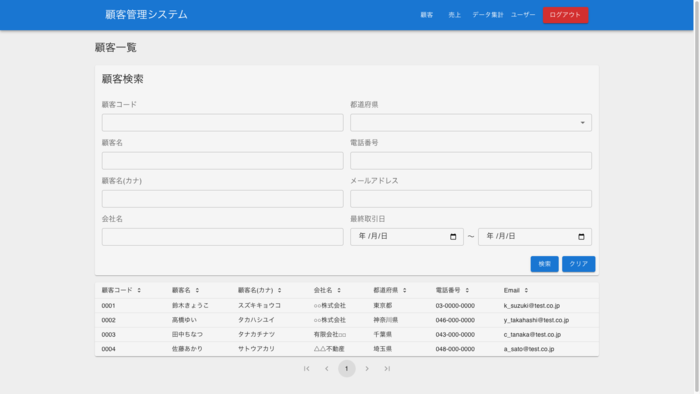
Task: Focus the 顧客コード input field
Action: point(222,123)
